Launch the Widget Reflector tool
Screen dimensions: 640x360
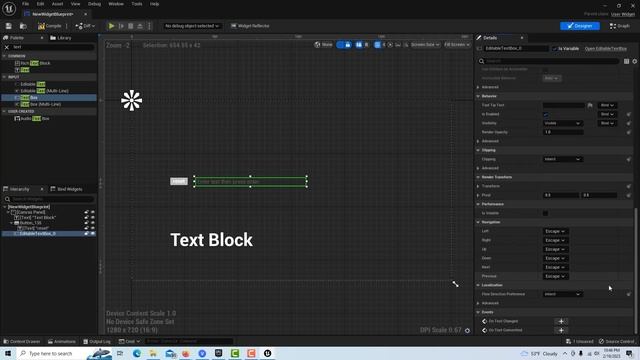tap(250, 26)
